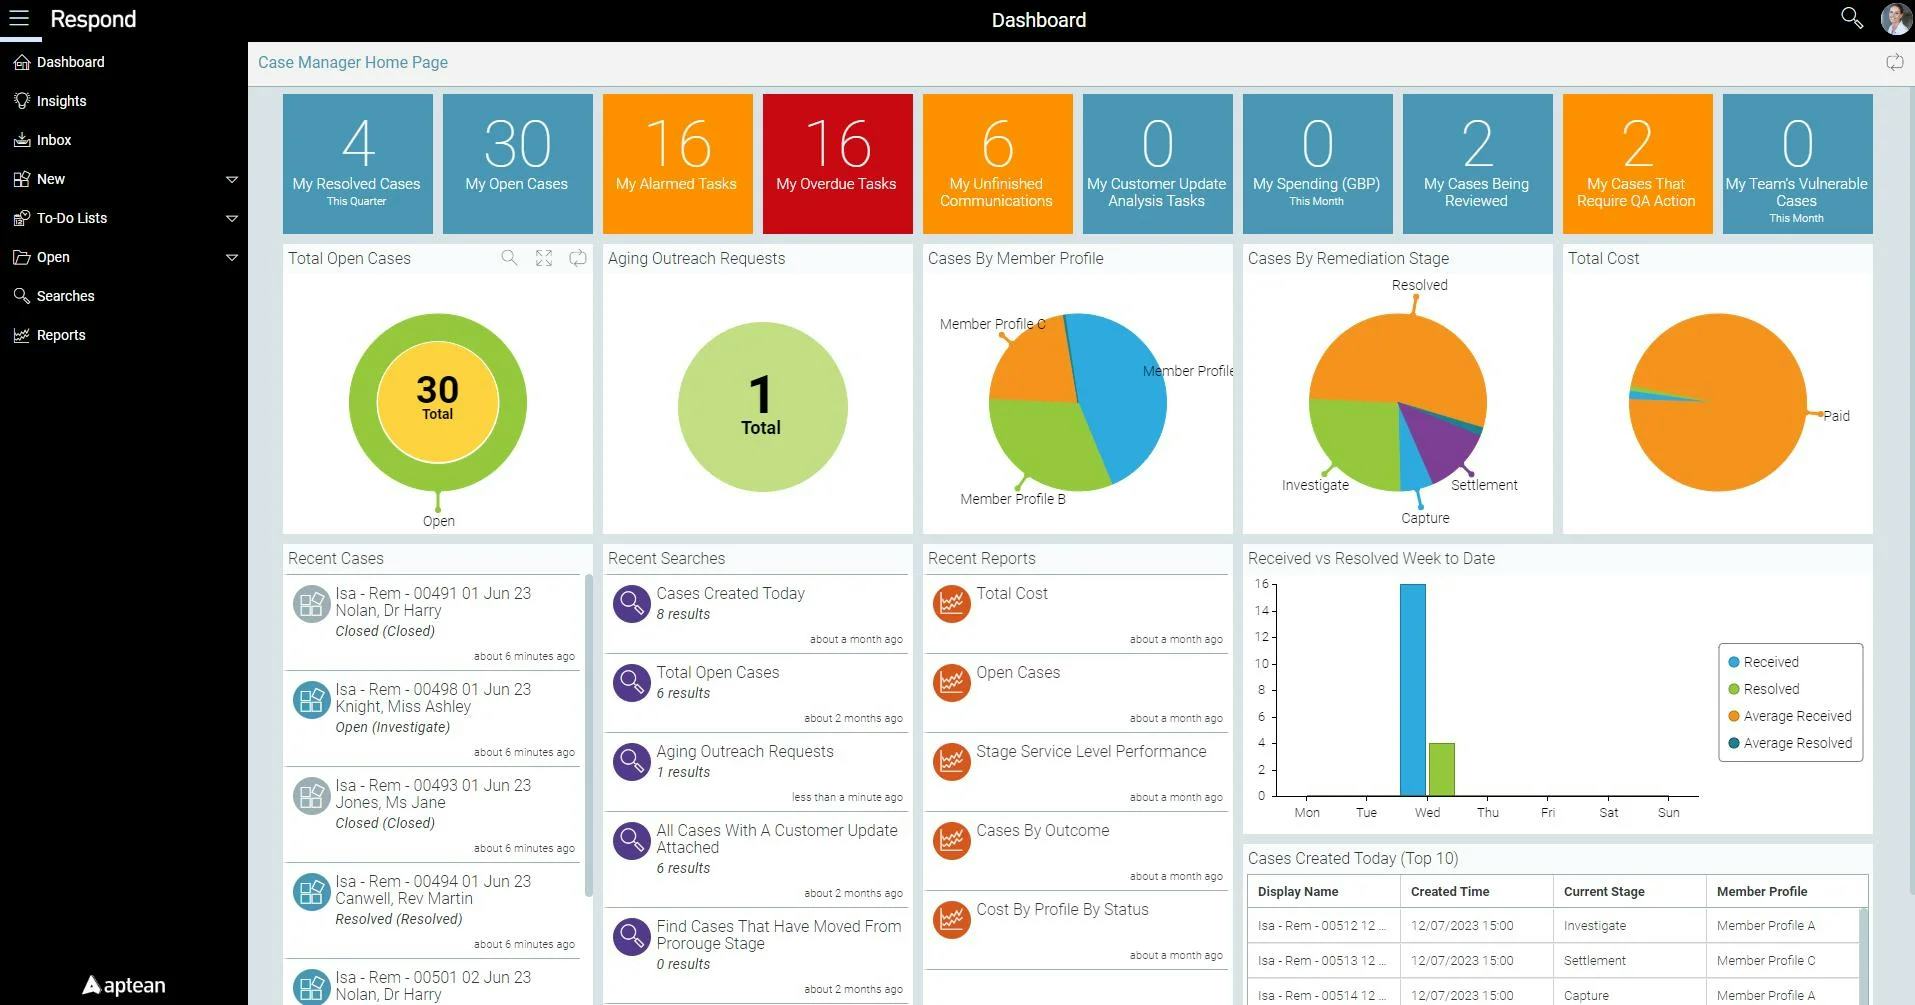Open the My Overdue Tasks tile

point(836,163)
